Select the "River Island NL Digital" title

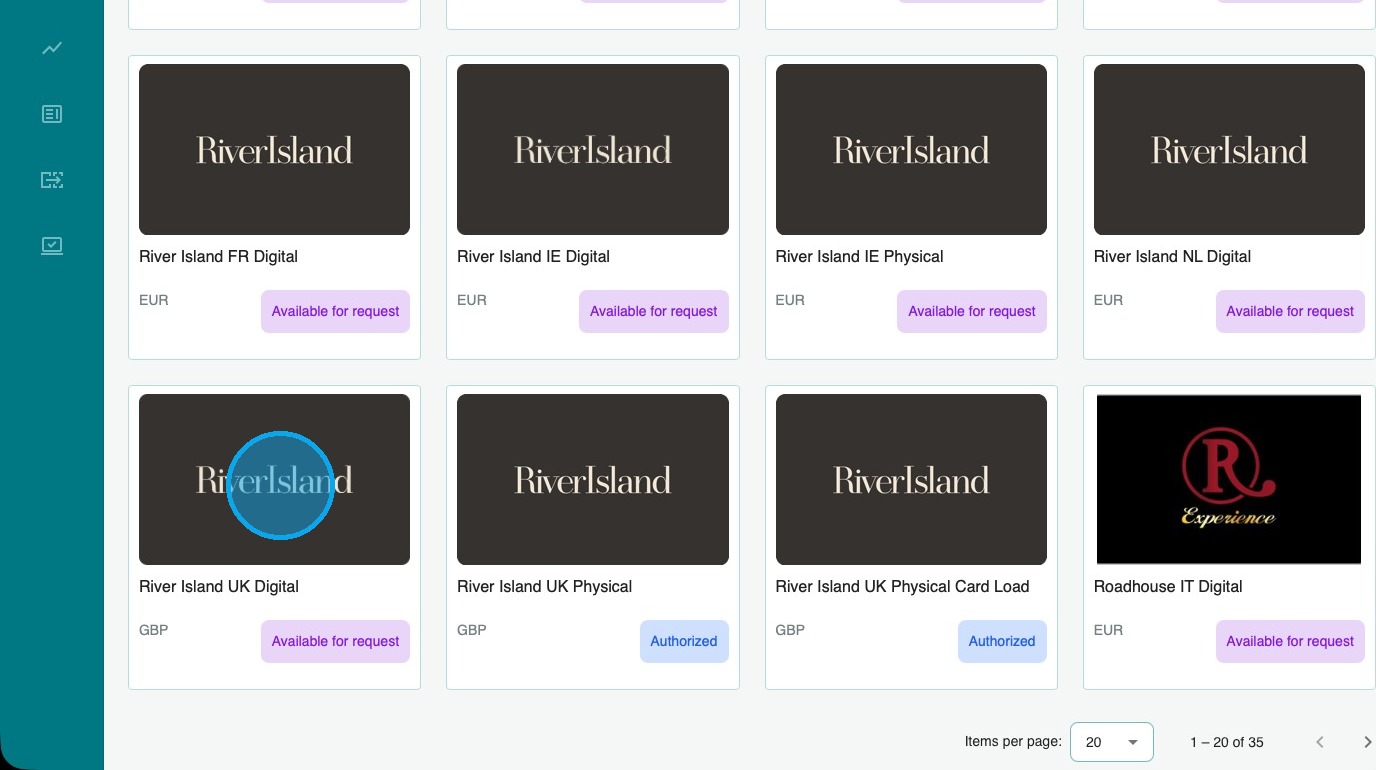click(1173, 256)
